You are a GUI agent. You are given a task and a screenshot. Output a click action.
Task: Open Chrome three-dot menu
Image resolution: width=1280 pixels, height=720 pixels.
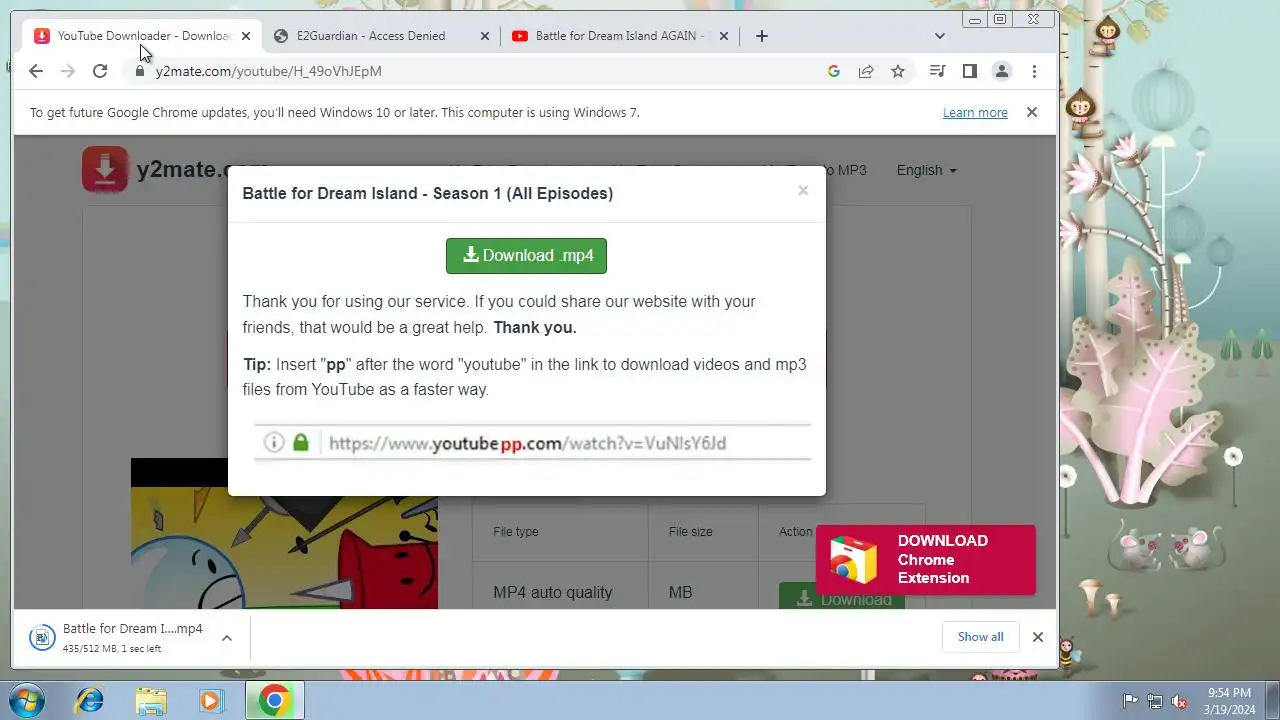pyautogui.click(x=1034, y=71)
